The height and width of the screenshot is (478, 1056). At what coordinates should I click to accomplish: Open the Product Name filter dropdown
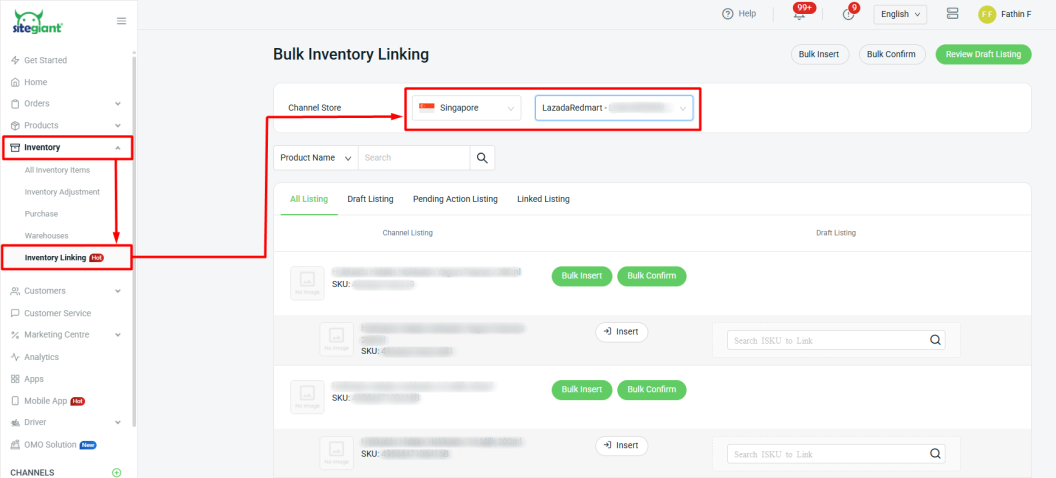pyautogui.click(x=315, y=158)
